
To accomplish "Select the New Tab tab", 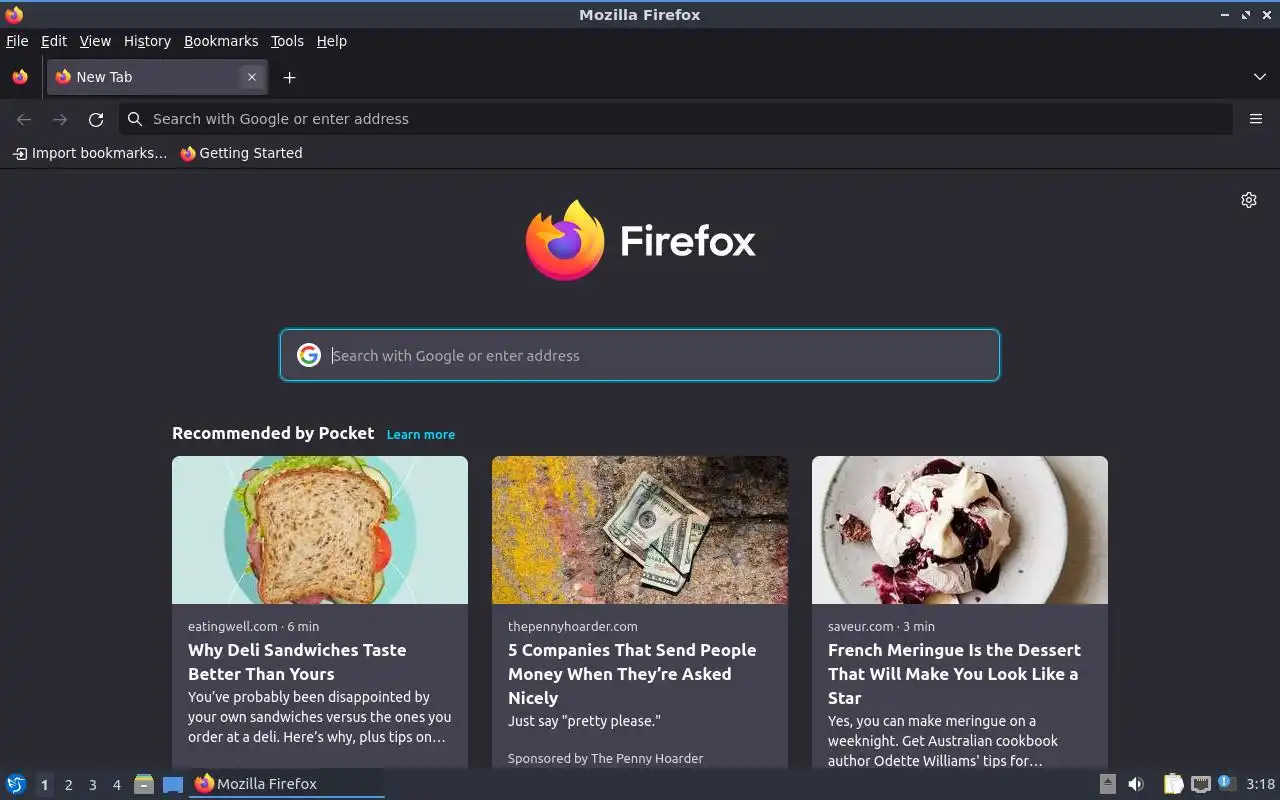I will click(x=156, y=77).
